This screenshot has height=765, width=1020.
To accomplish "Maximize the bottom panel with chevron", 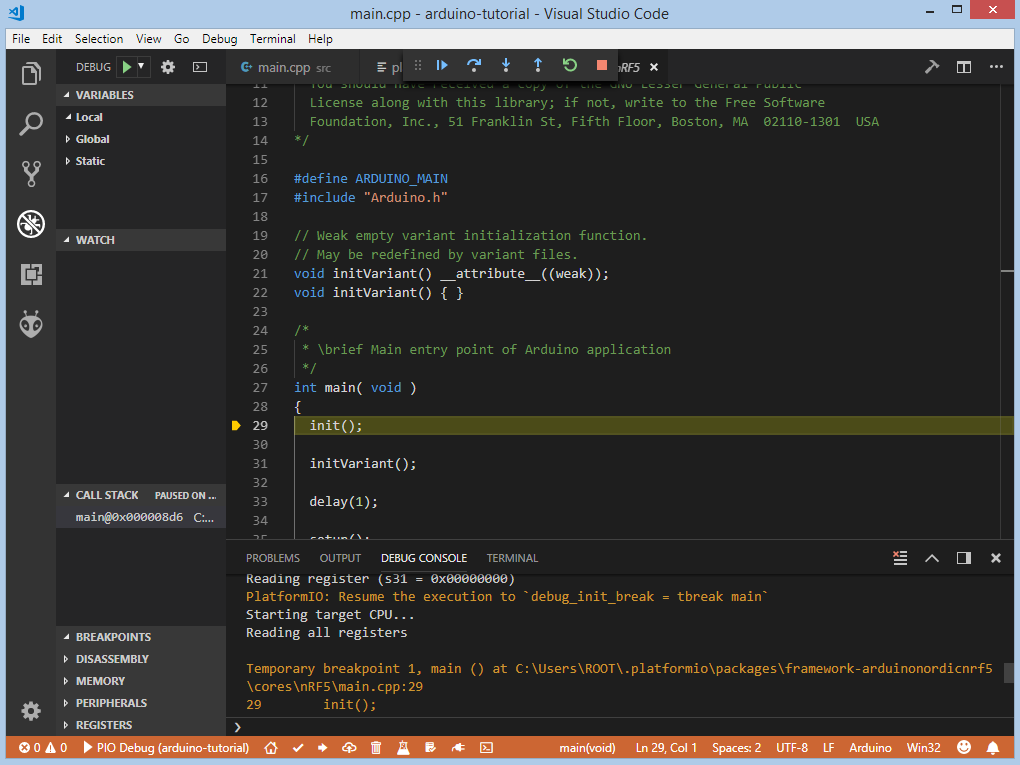I will tap(932, 558).
